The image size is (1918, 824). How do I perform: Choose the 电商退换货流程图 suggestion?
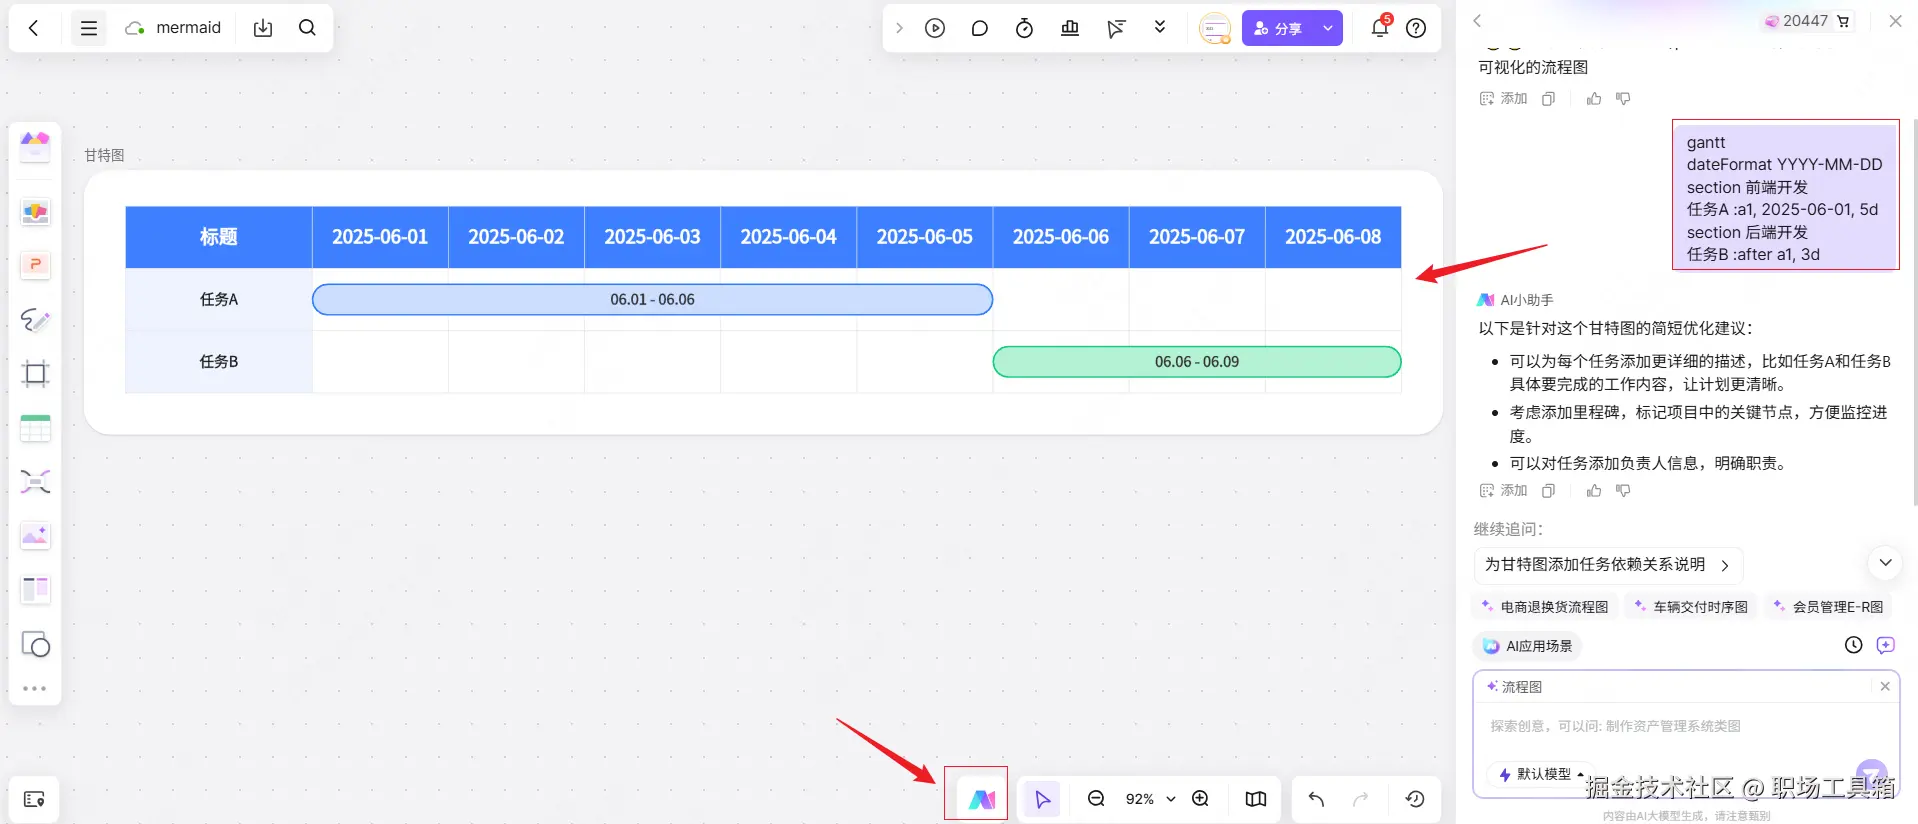coord(1546,607)
